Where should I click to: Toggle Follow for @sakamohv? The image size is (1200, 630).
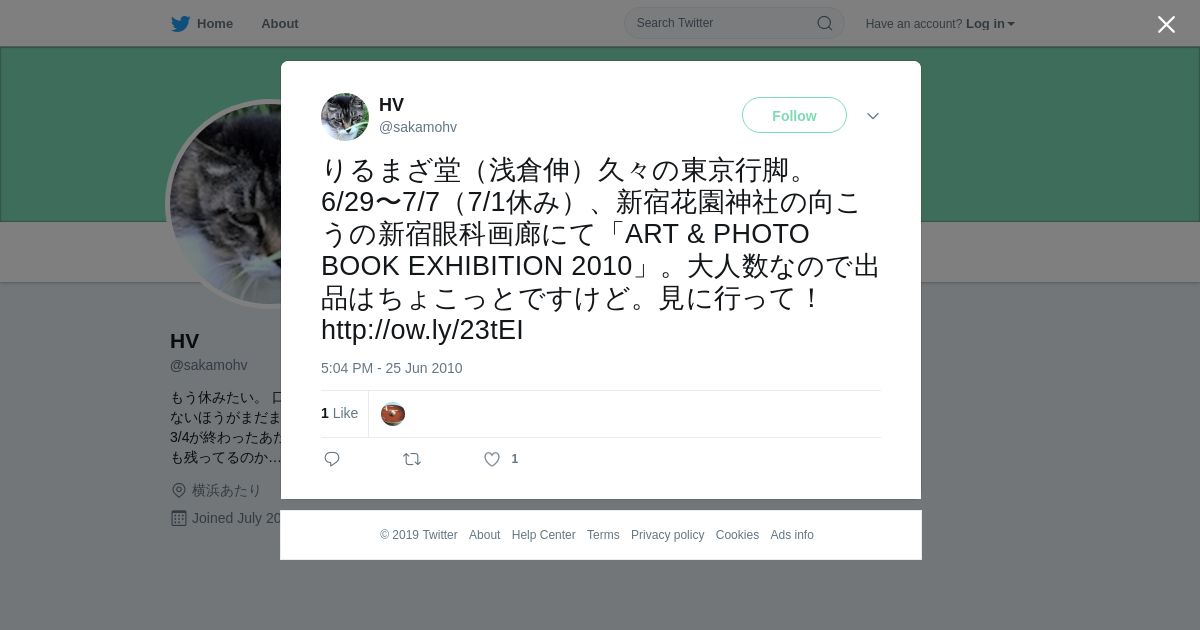point(794,116)
